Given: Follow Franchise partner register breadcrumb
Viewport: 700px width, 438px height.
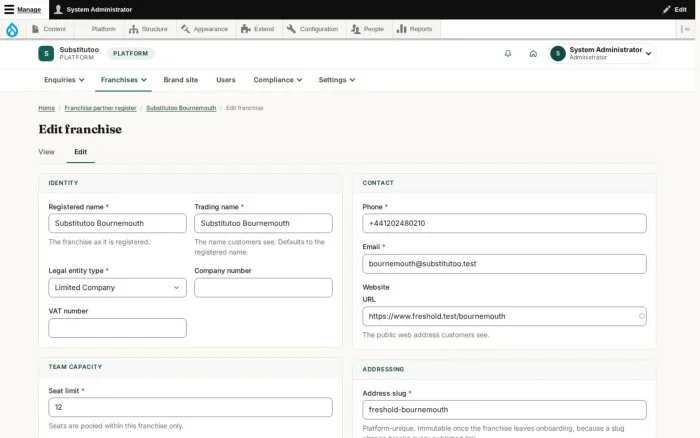Looking at the screenshot, I should point(100,108).
